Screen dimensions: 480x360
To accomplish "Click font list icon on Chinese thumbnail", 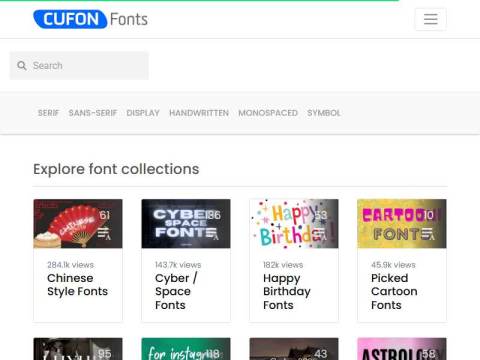I will pos(104,234).
